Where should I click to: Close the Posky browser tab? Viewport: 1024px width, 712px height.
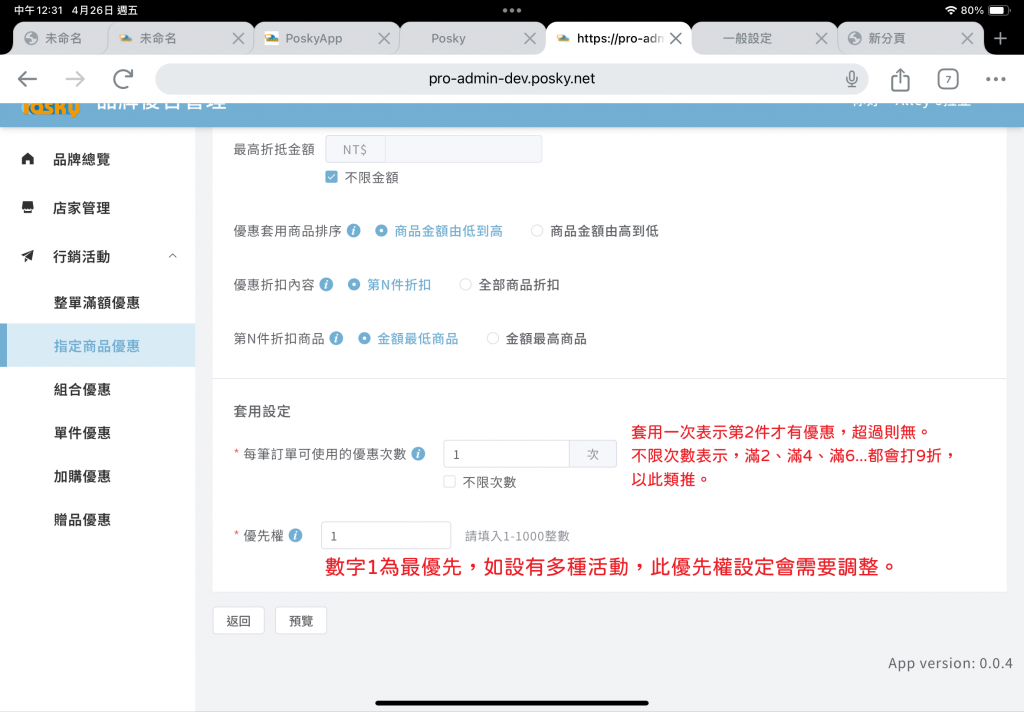530,39
